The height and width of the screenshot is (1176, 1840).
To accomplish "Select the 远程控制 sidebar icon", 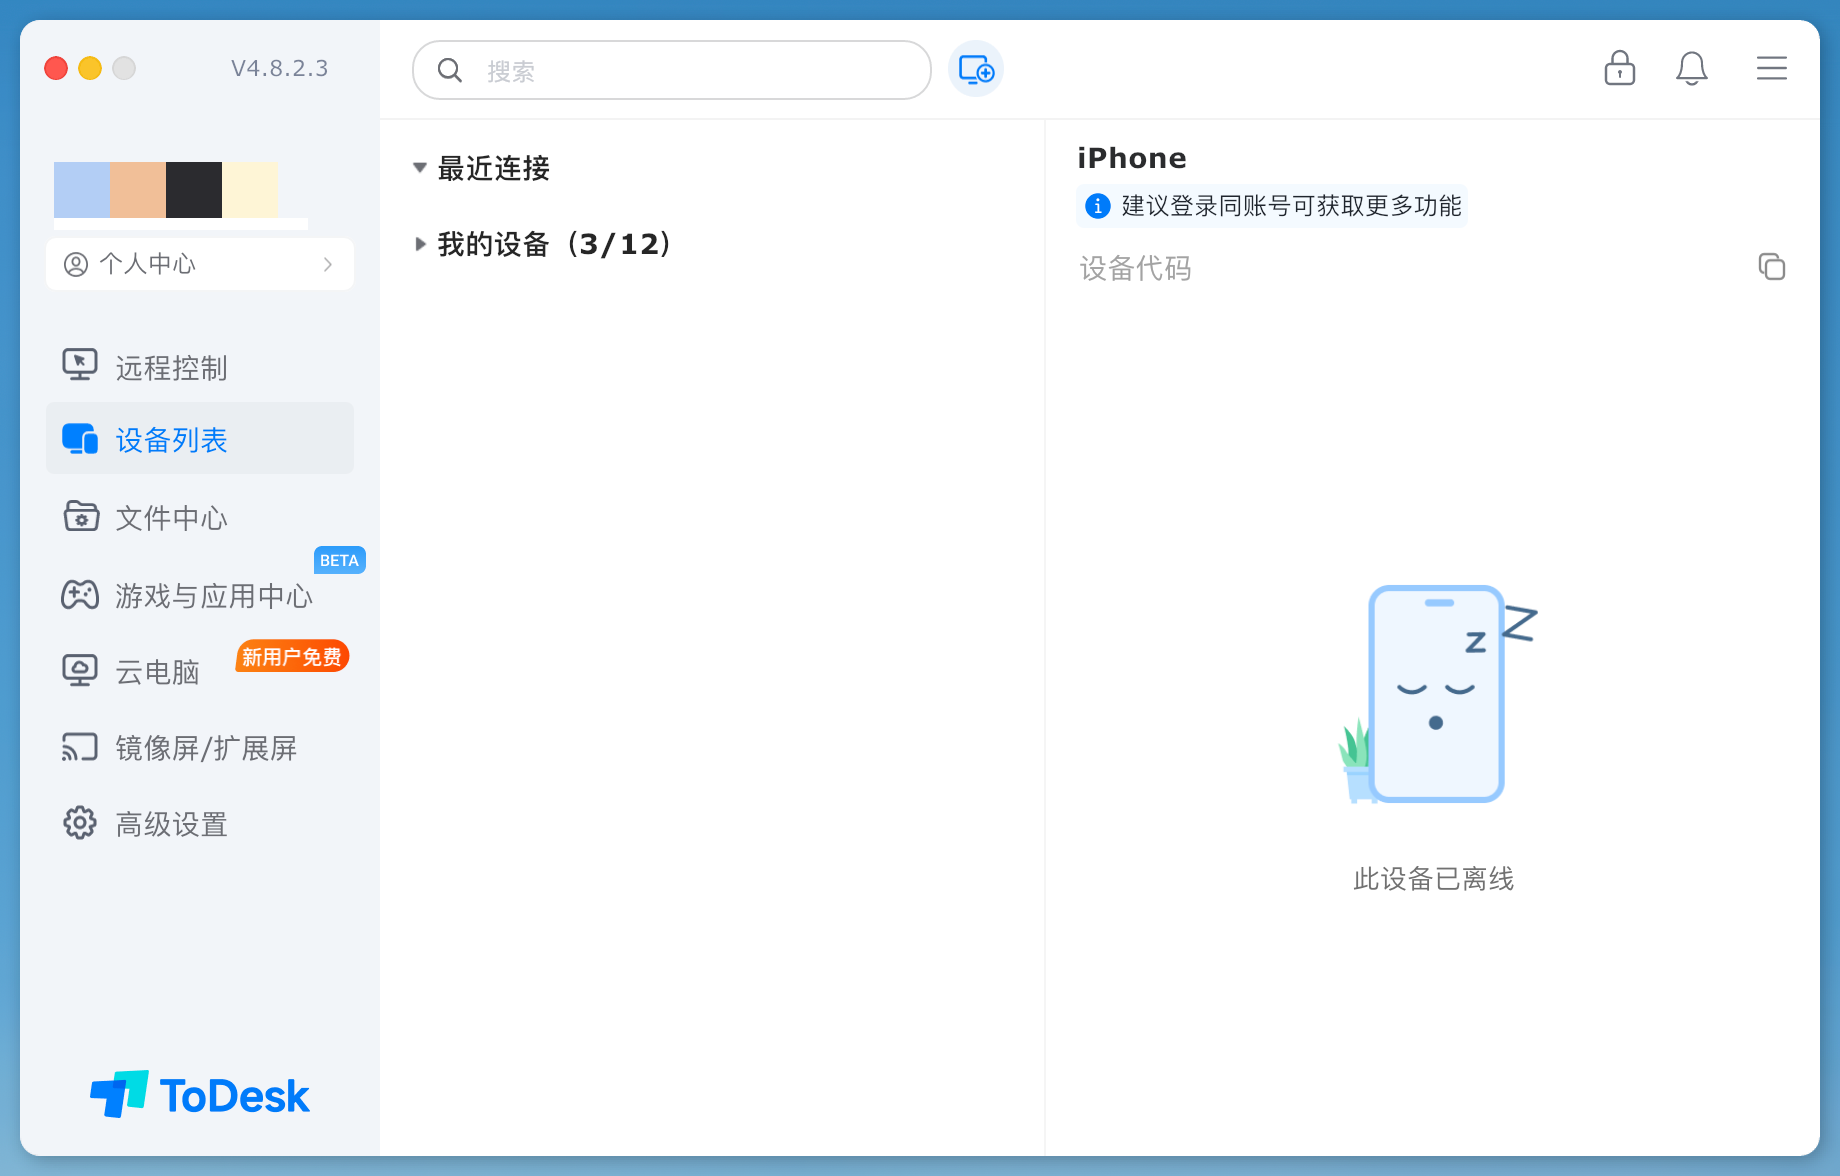I will [x=80, y=365].
